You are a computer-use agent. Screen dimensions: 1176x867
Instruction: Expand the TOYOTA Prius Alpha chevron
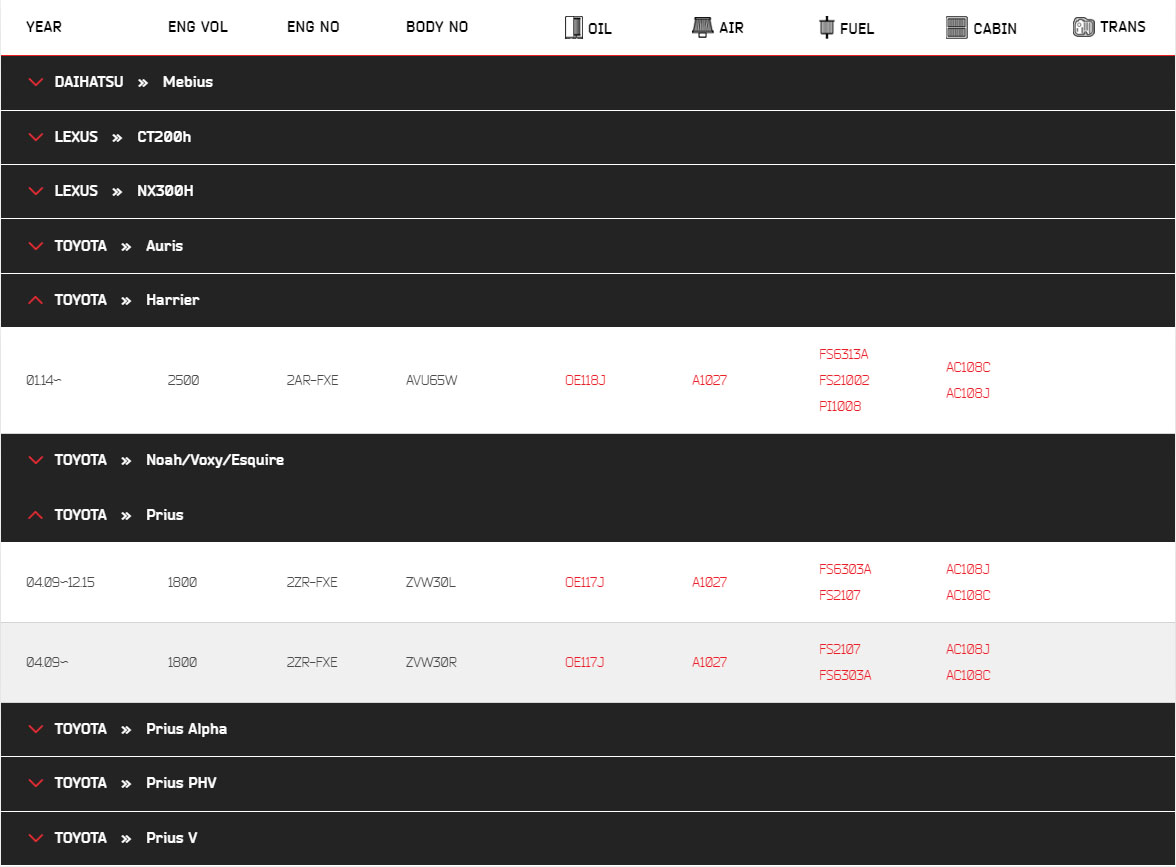pos(35,729)
